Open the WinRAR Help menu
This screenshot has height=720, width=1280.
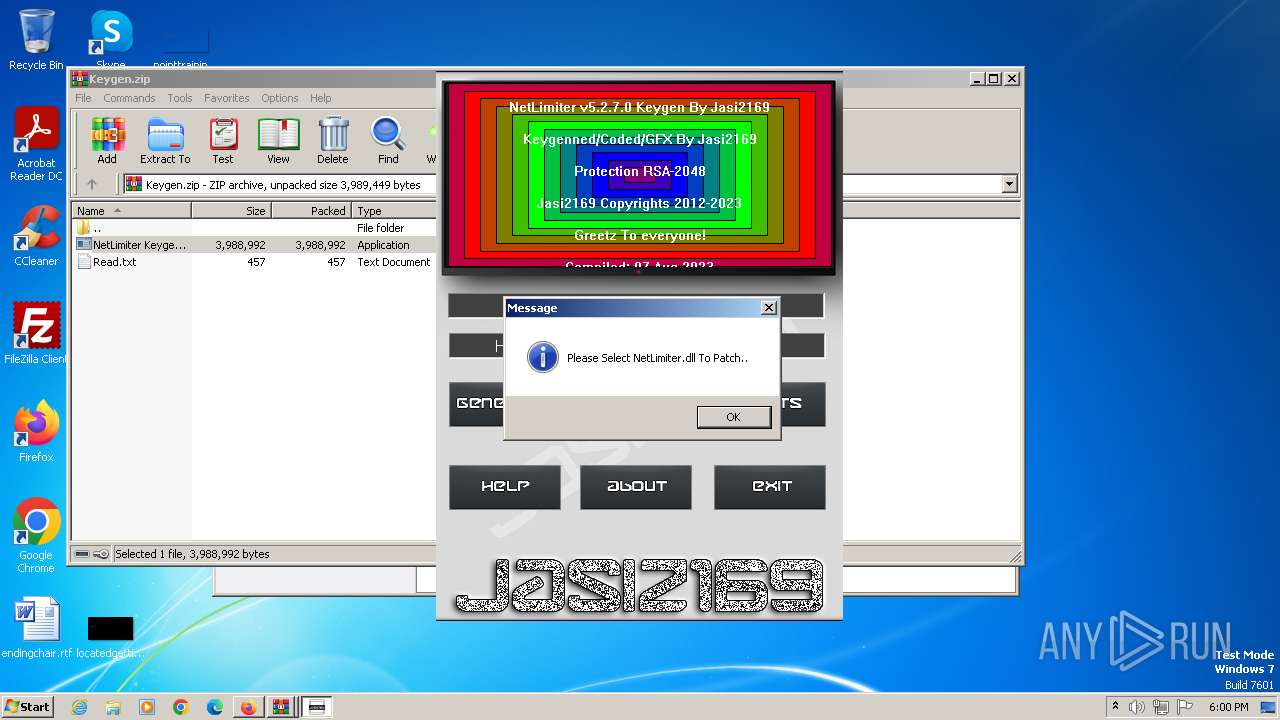click(320, 98)
